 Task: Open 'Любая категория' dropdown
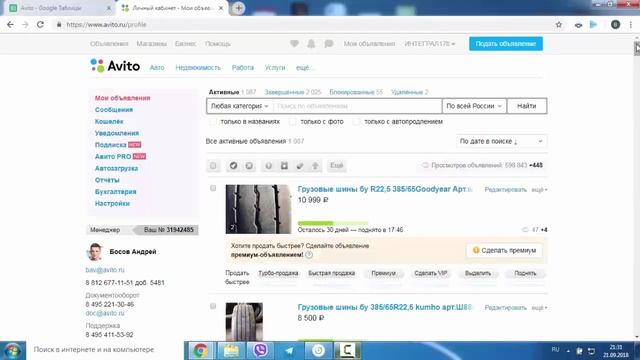pyautogui.click(x=240, y=106)
